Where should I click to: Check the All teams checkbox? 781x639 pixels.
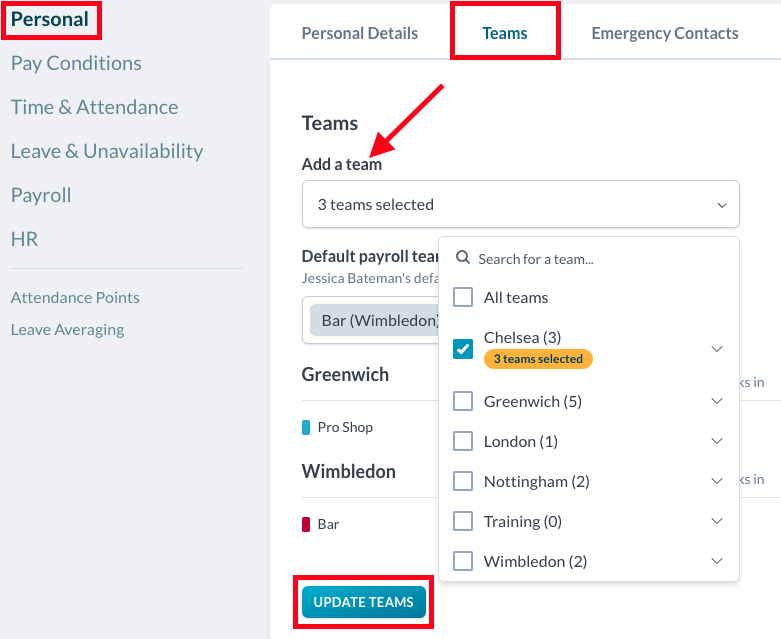(463, 297)
